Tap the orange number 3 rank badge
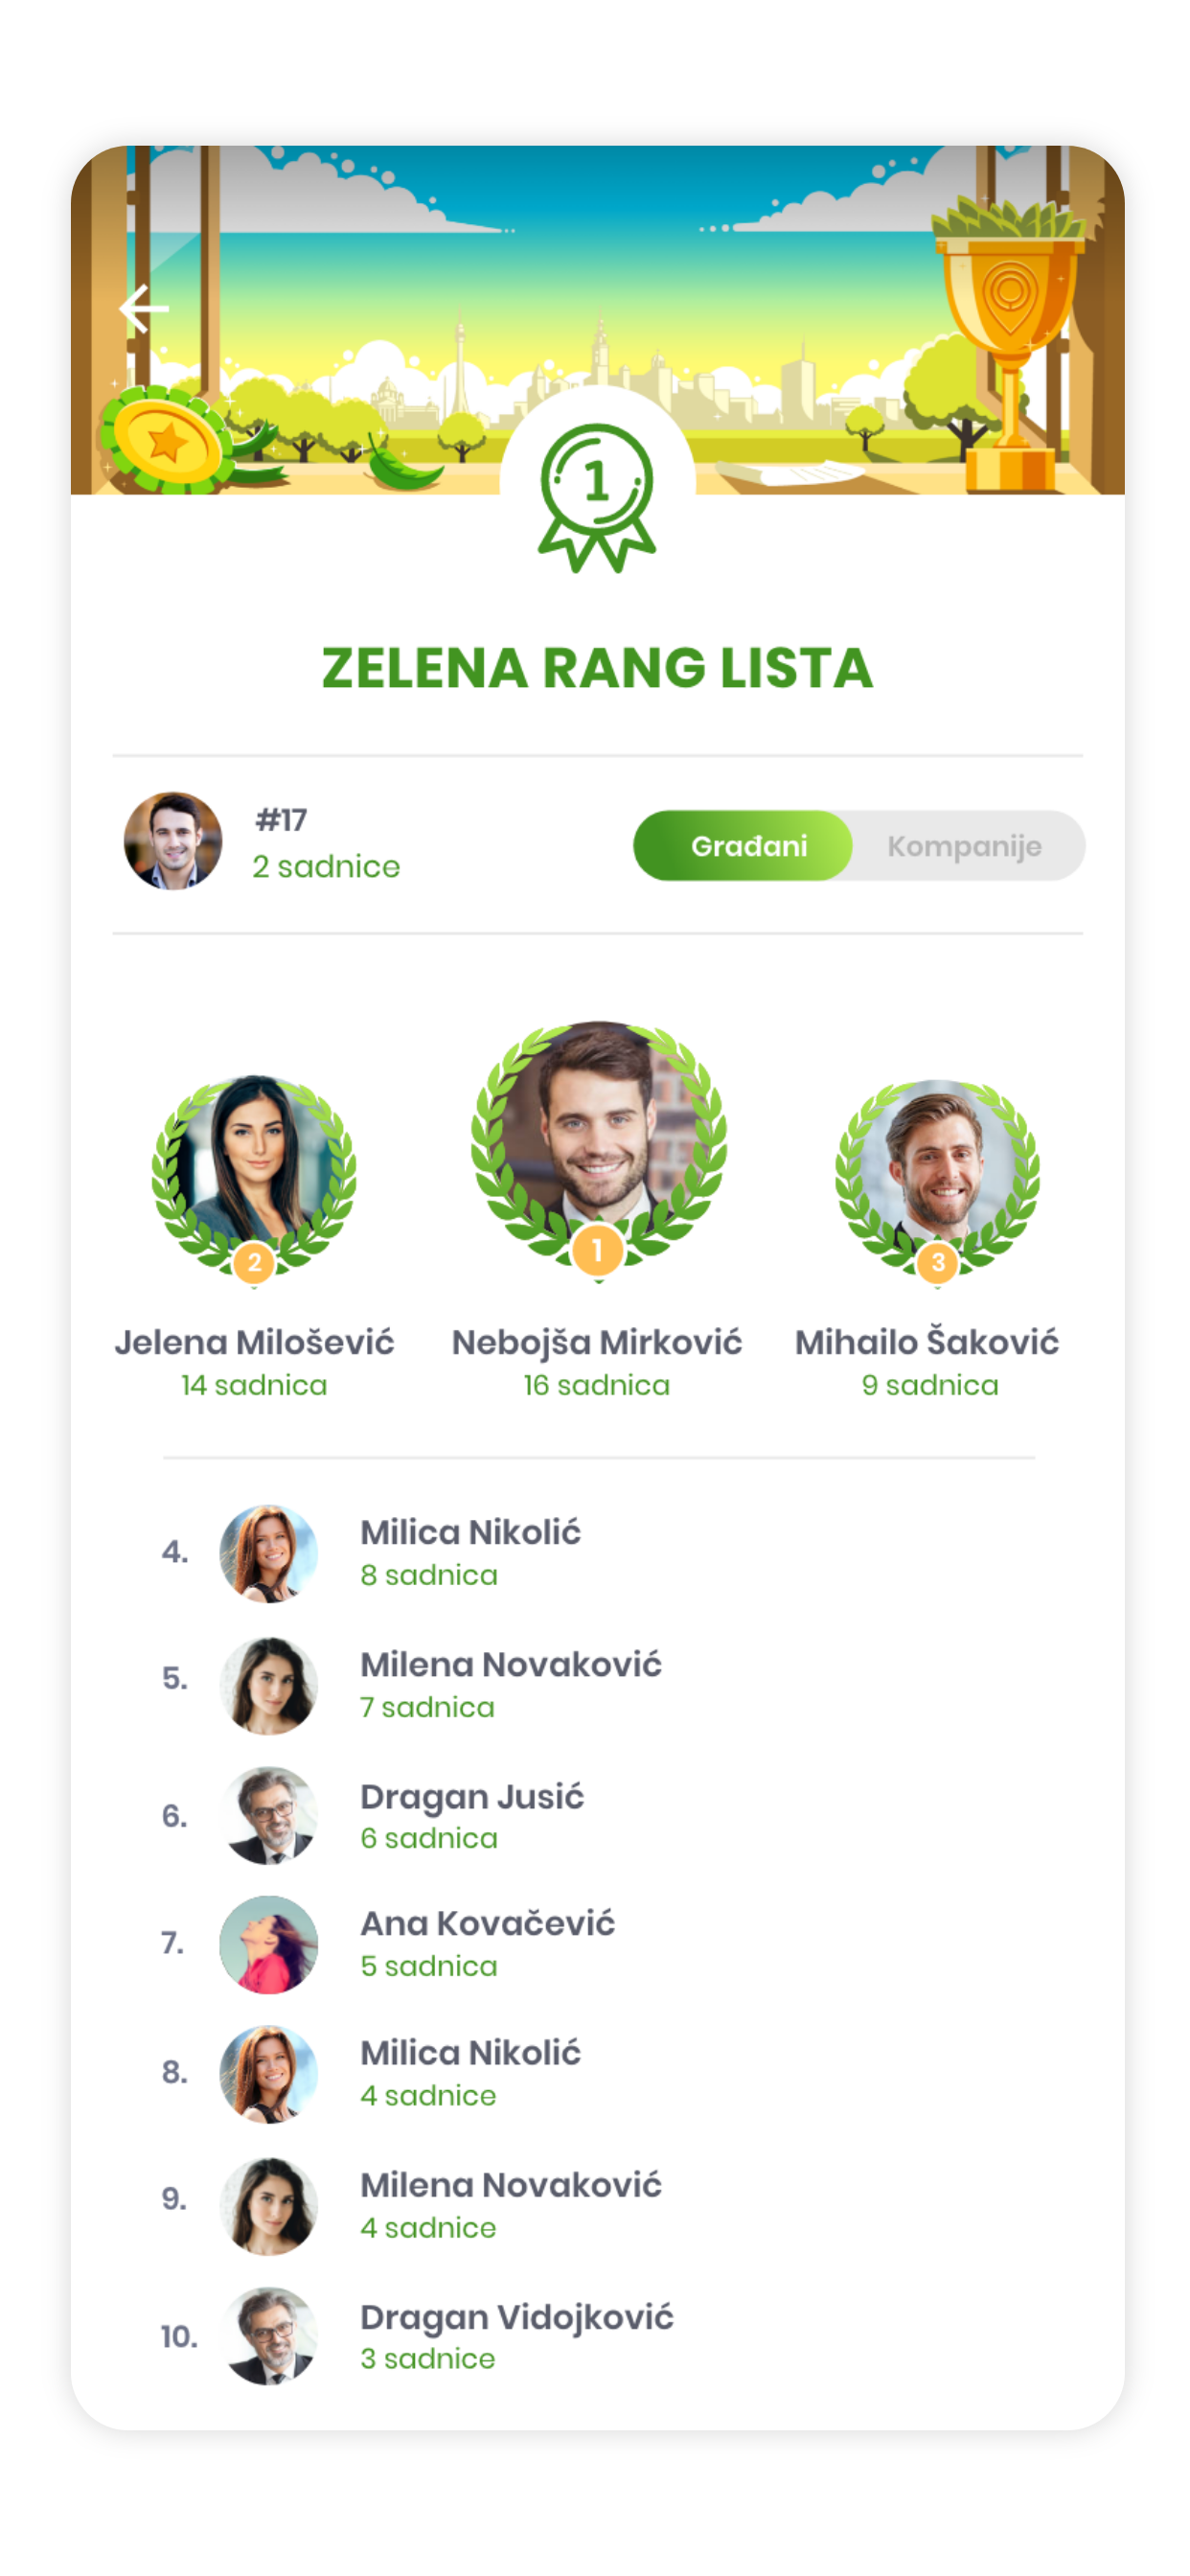This screenshot has width=1190, height=2576. point(937,1262)
